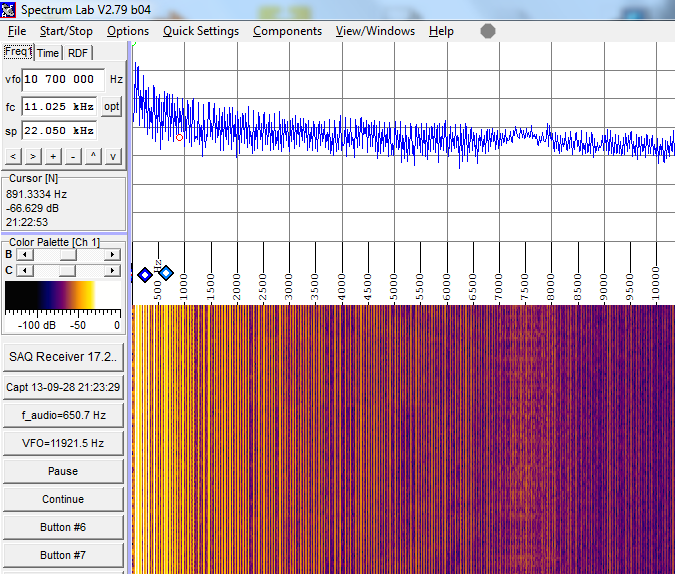Click the dark blue diamond frequency marker
This screenshot has width=675, height=574.
(x=144, y=274)
